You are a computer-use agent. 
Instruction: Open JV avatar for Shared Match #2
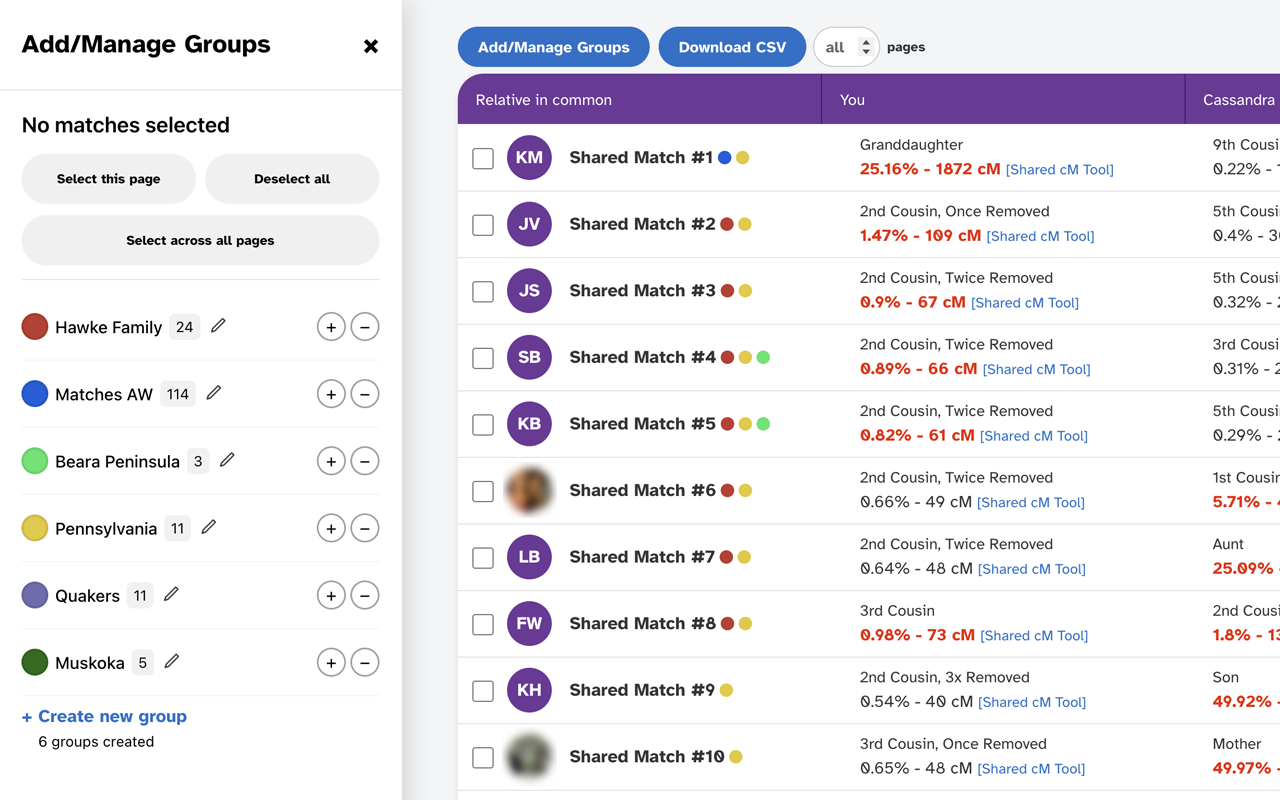click(x=529, y=224)
